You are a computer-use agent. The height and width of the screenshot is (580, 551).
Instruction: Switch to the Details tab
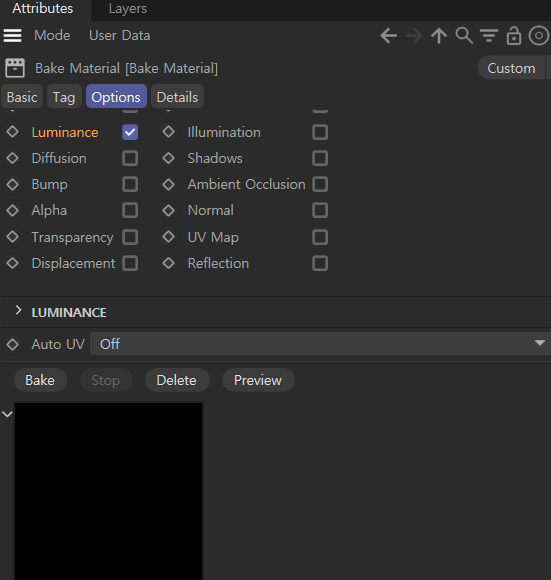[x=178, y=97]
